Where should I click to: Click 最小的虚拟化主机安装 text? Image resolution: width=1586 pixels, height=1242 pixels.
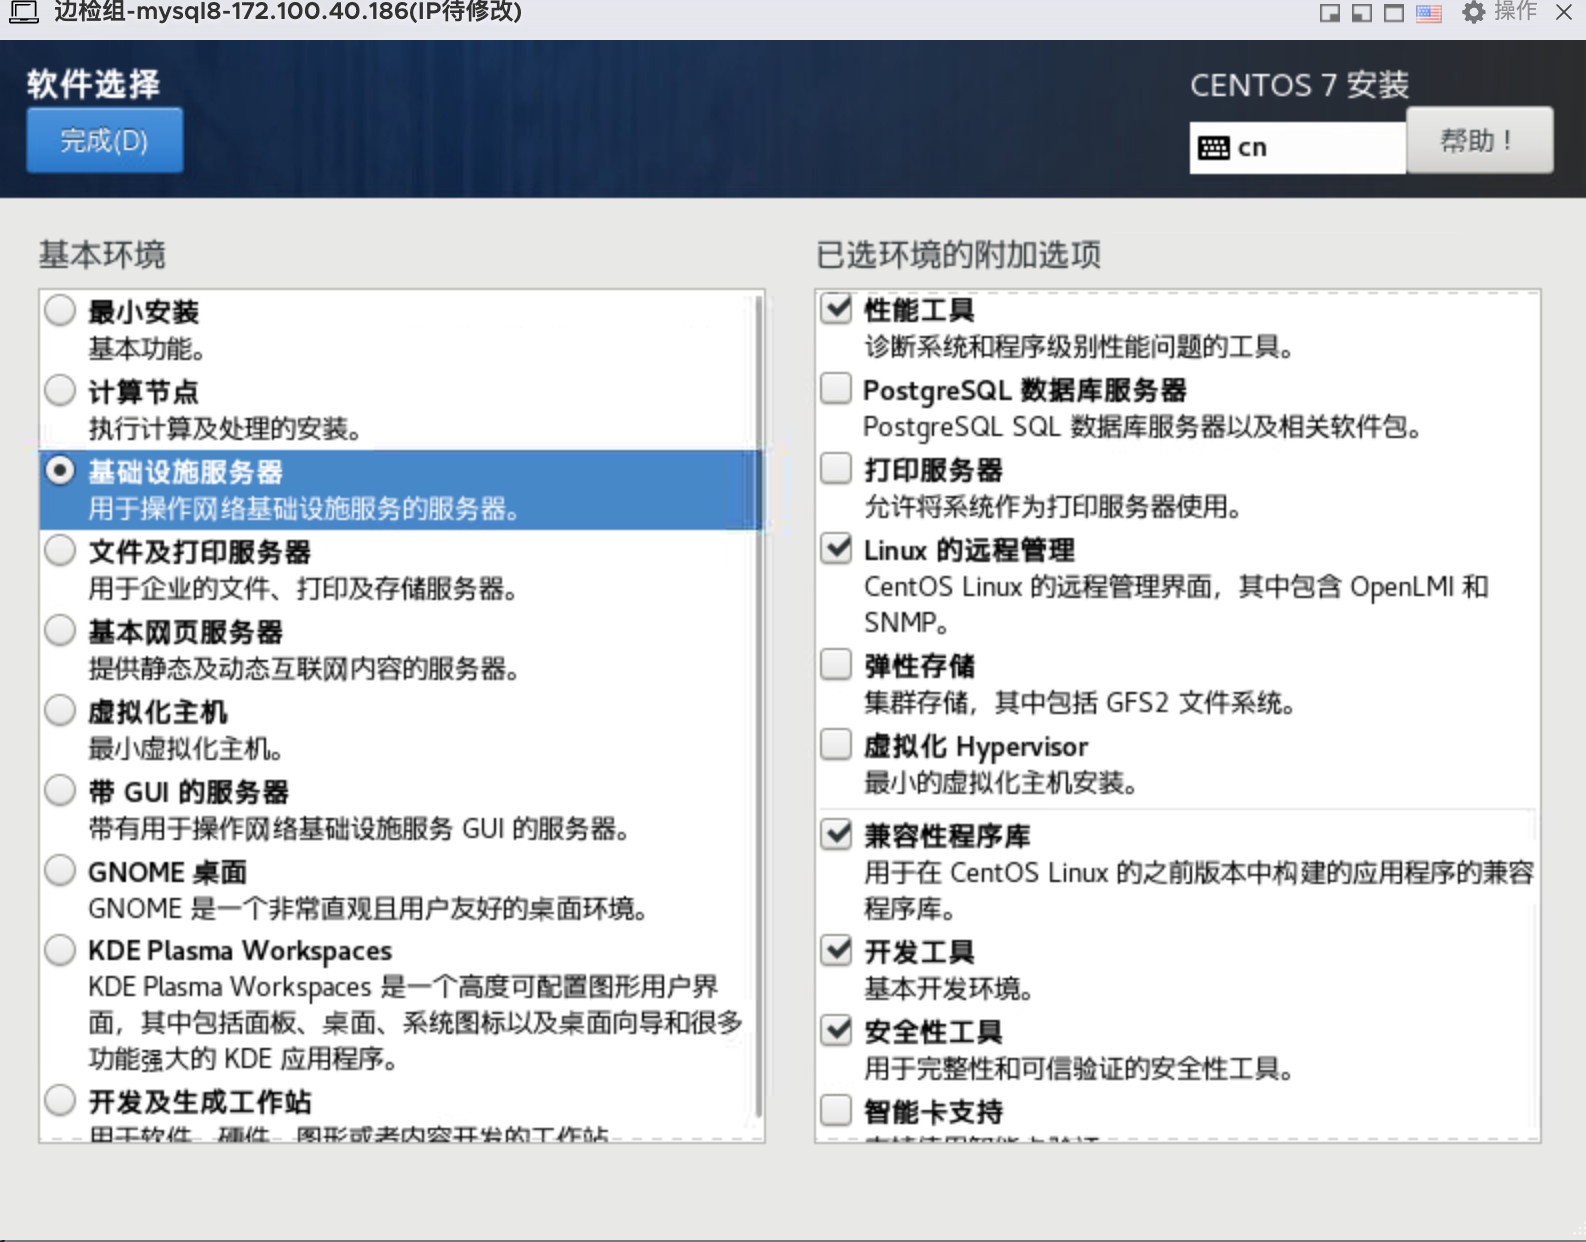pos(1001,783)
